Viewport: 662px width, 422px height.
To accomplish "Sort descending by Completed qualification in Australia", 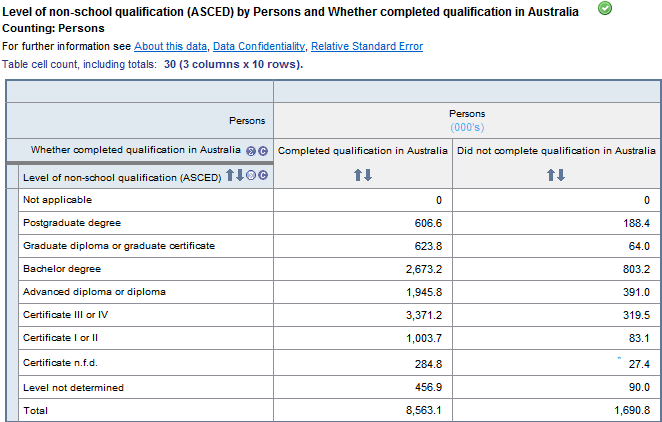I will tap(368, 175).
